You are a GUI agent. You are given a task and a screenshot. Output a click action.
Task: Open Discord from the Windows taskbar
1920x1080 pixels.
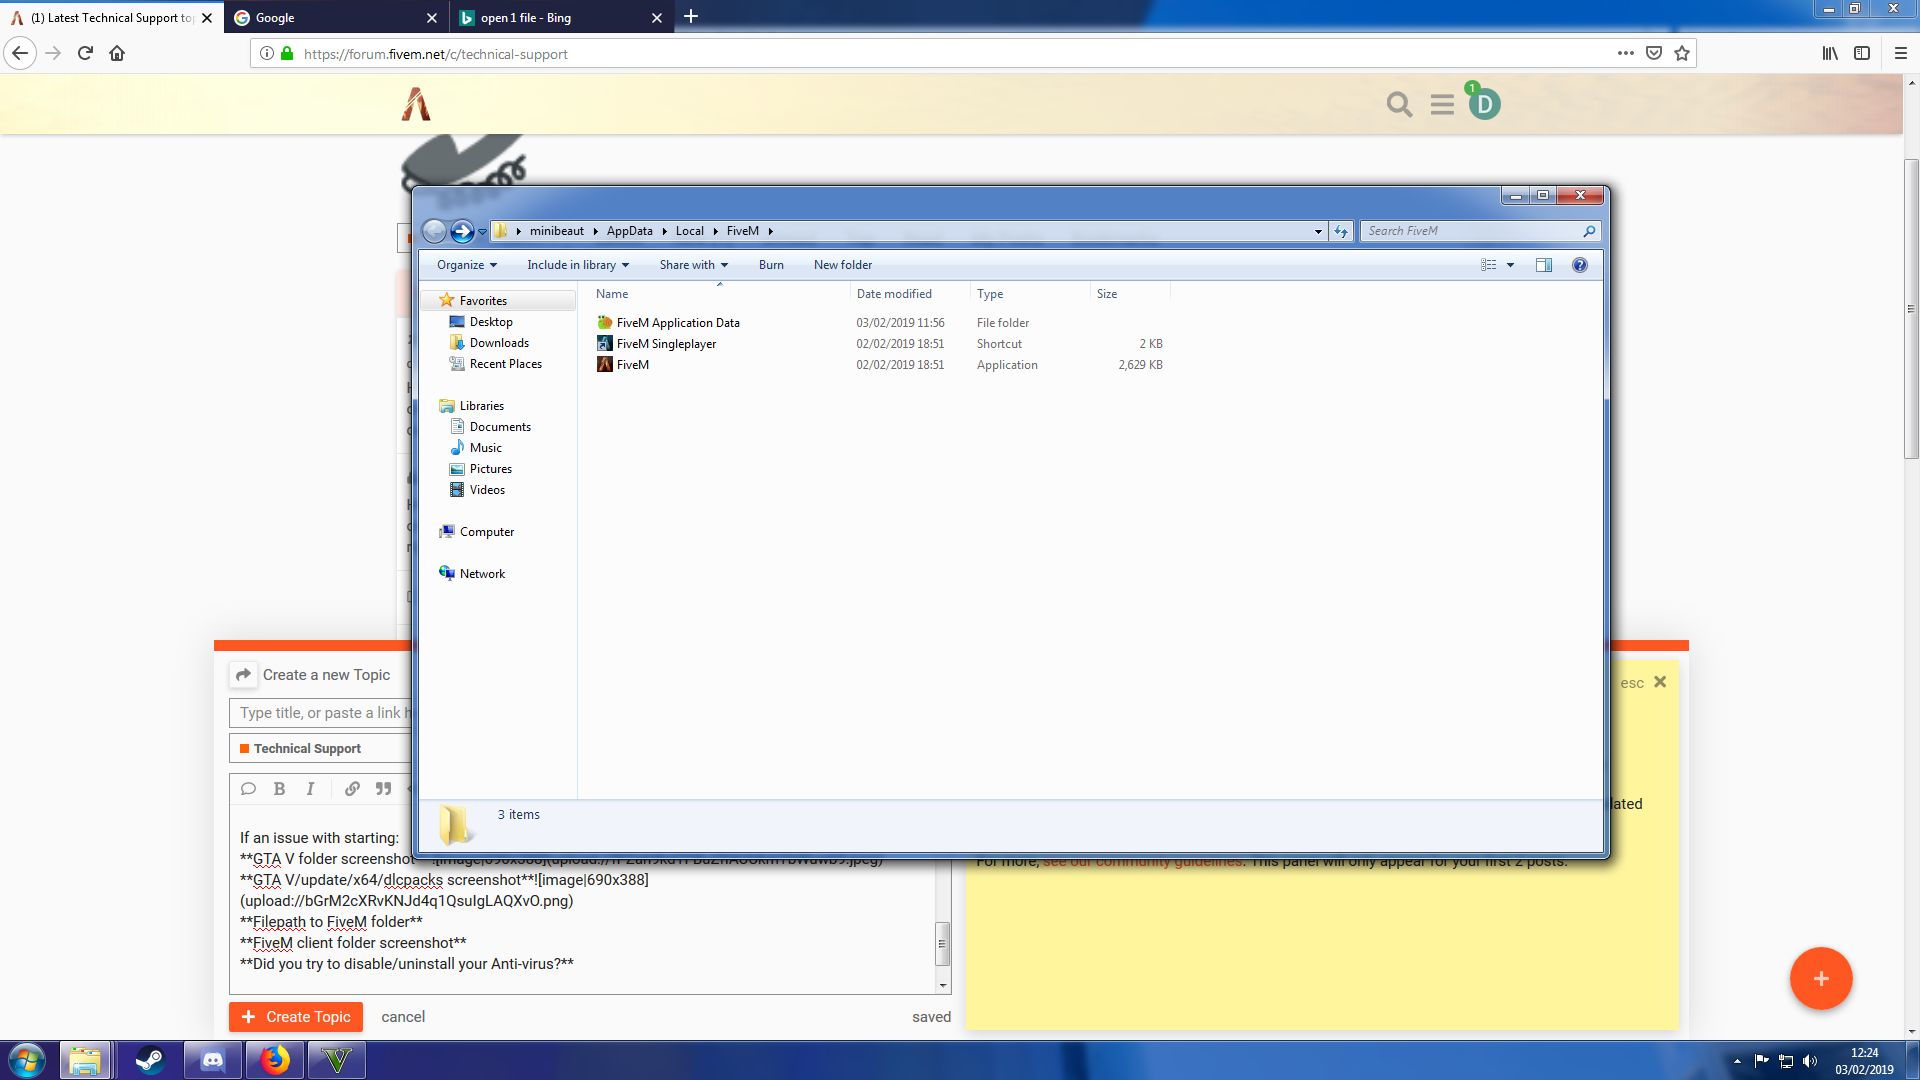pyautogui.click(x=213, y=1060)
